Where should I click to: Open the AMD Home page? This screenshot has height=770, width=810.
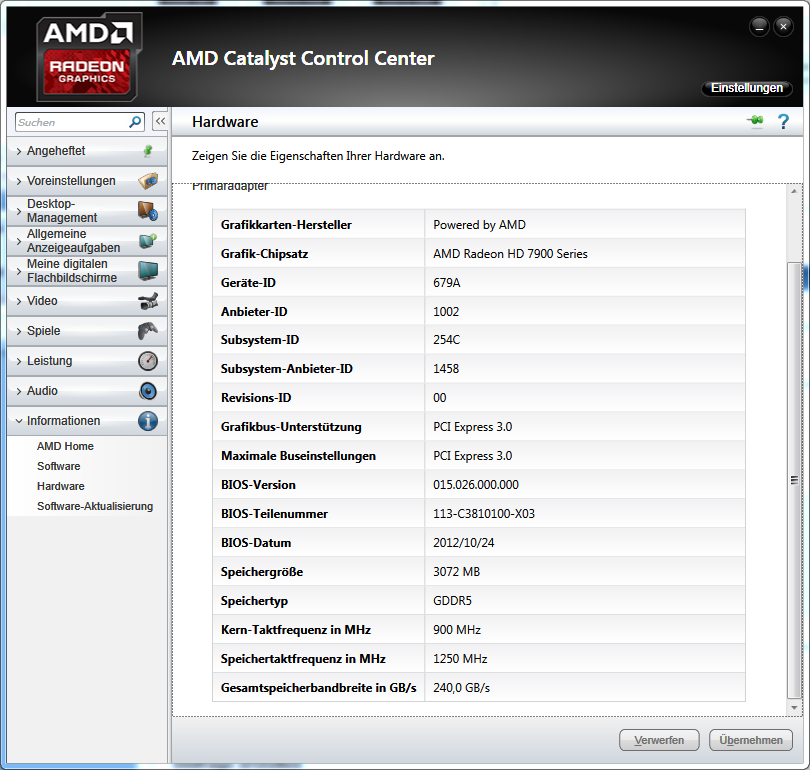[65, 446]
